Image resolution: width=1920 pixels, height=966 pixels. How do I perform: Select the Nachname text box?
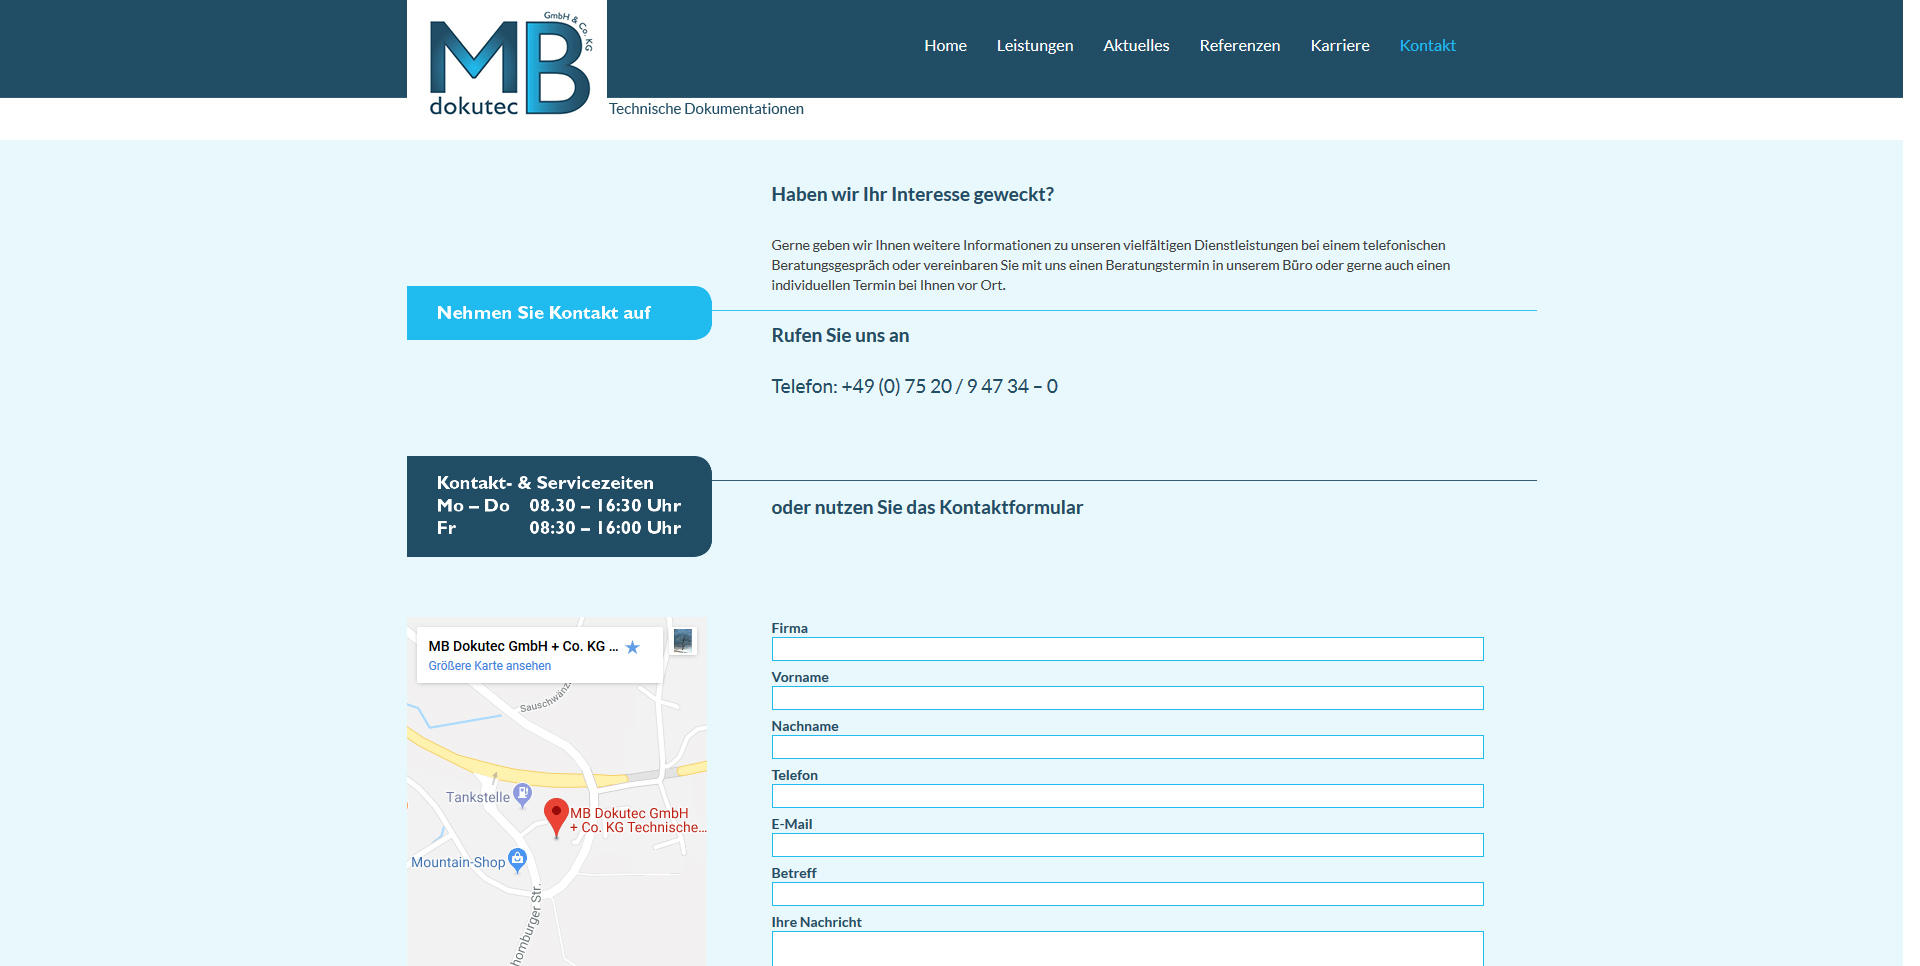(x=1127, y=747)
